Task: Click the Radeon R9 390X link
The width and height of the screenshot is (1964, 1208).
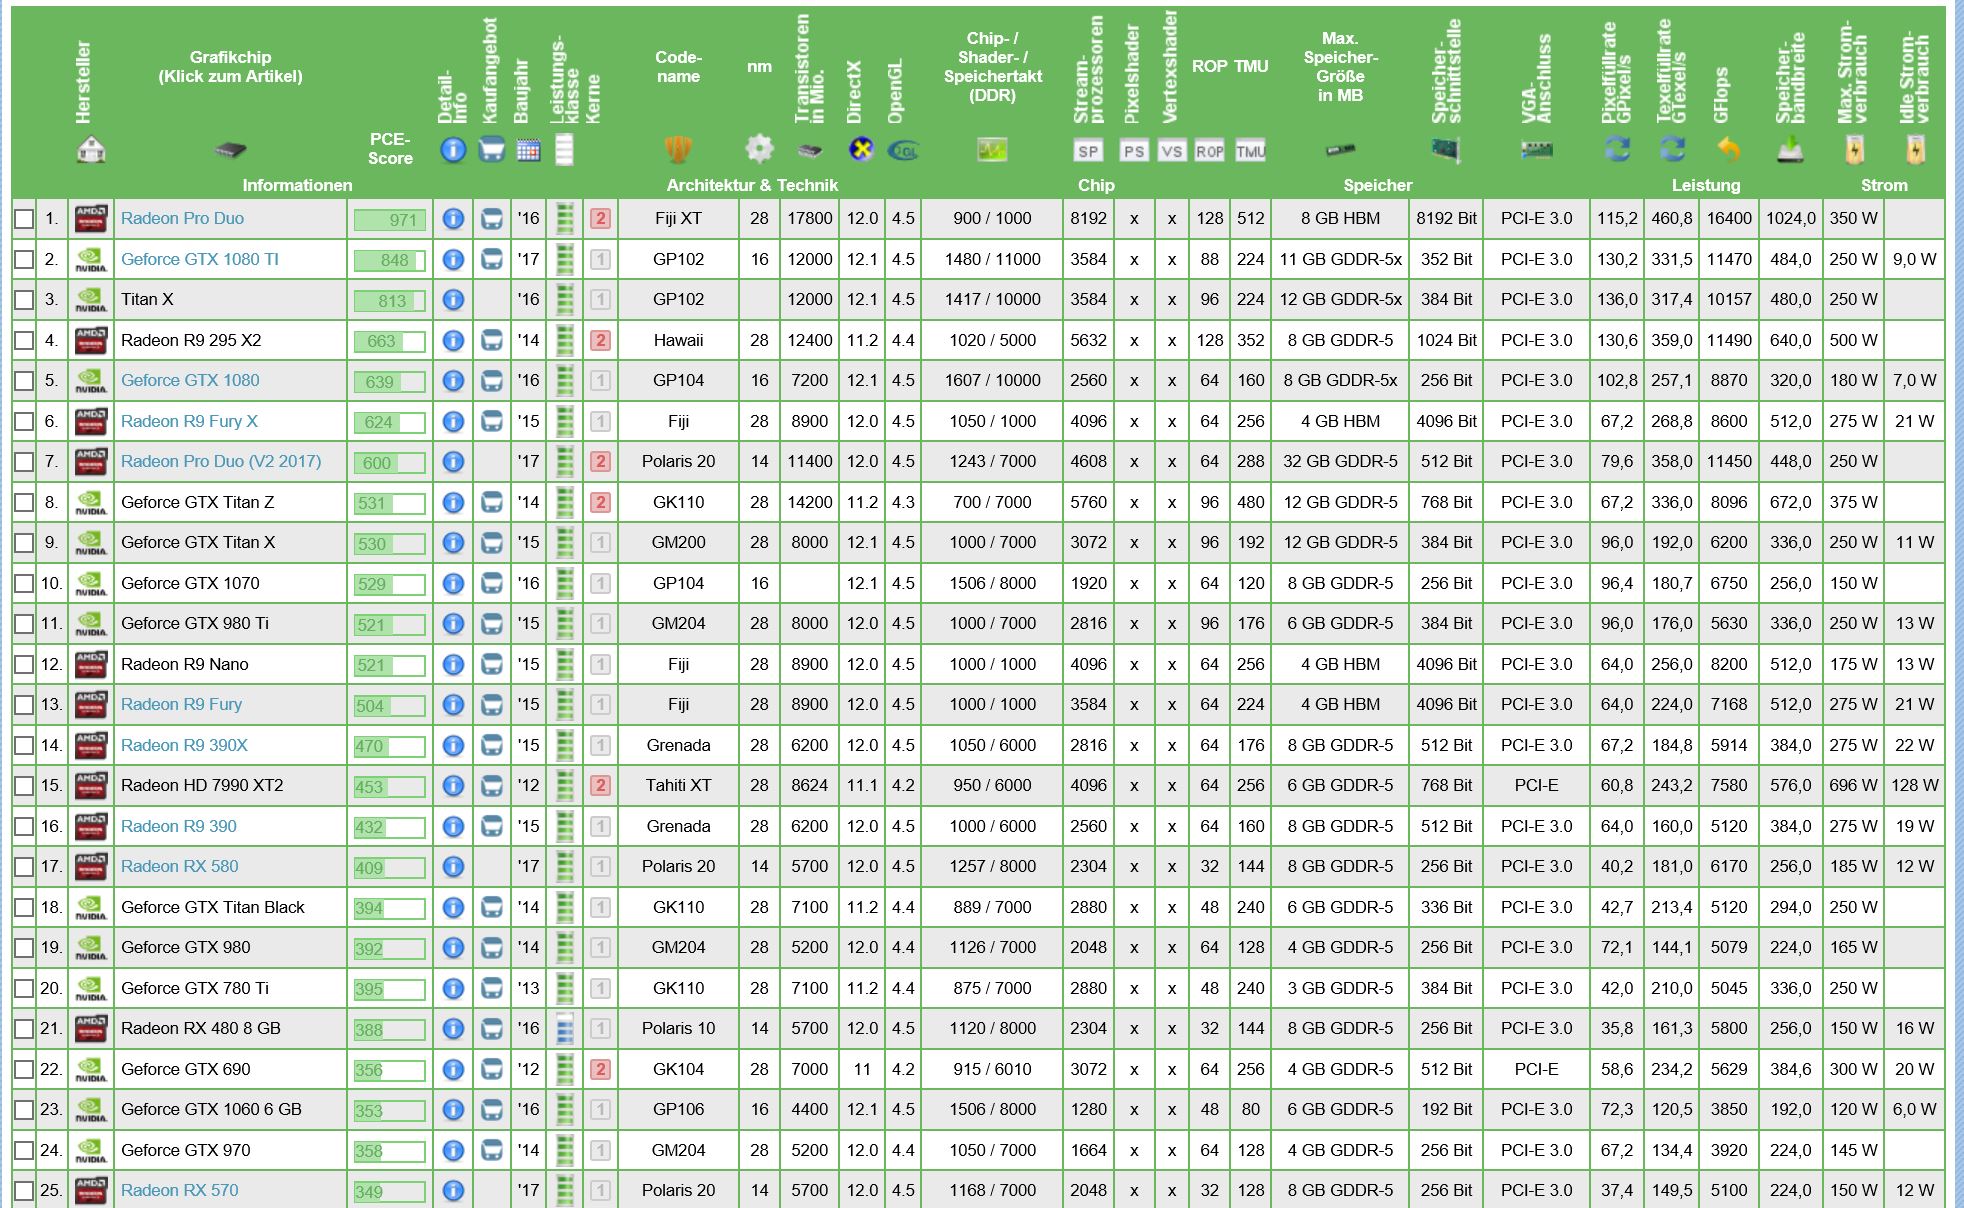Action: click(184, 745)
